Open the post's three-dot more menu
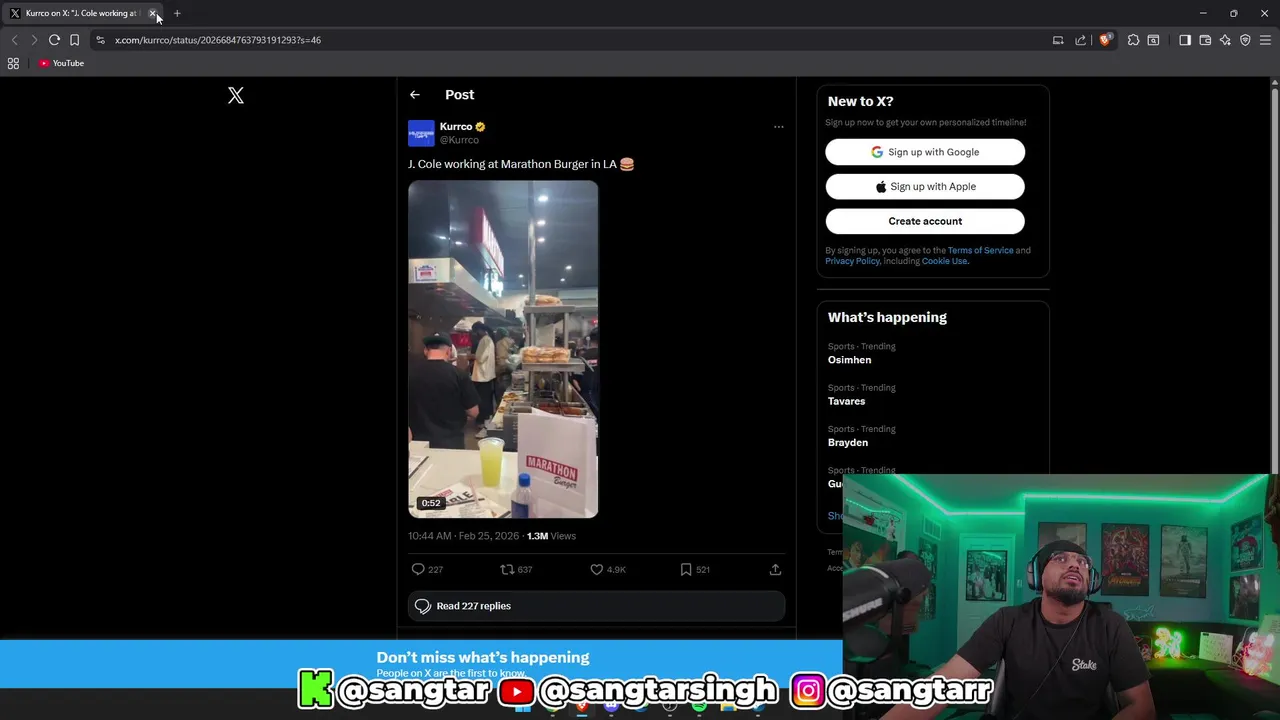1280x720 pixels. [x=778, y=127]
